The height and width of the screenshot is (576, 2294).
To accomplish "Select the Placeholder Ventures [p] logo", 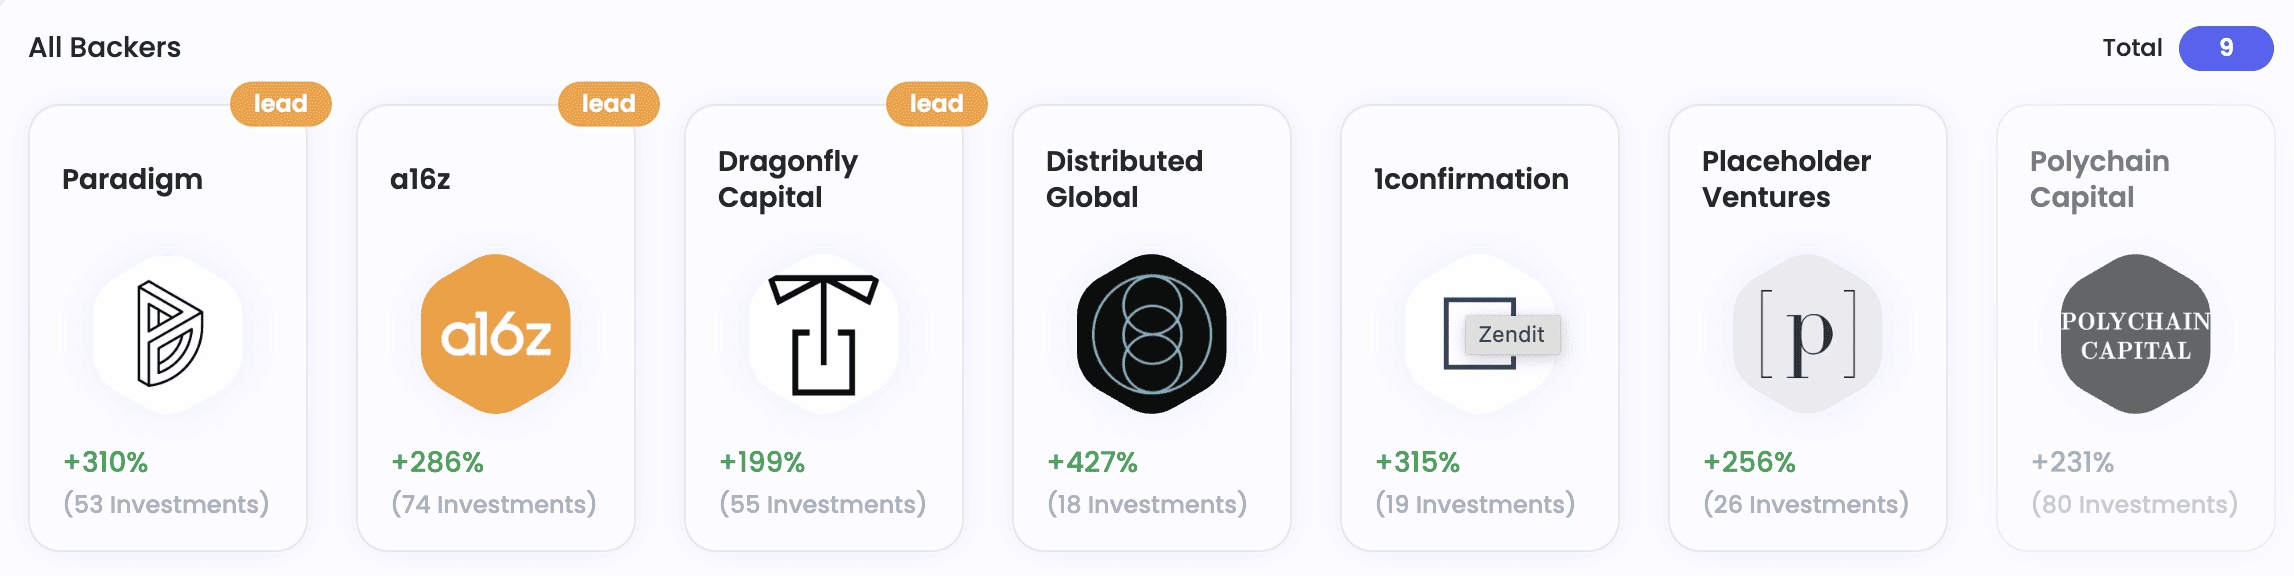I will [1806, 334].
